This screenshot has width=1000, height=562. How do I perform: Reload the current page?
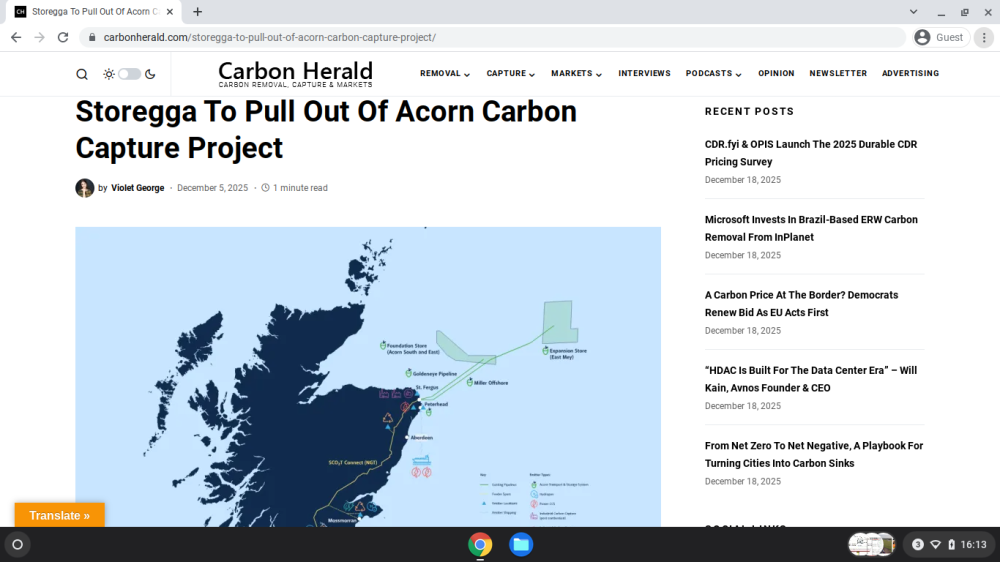pos(62,38)
